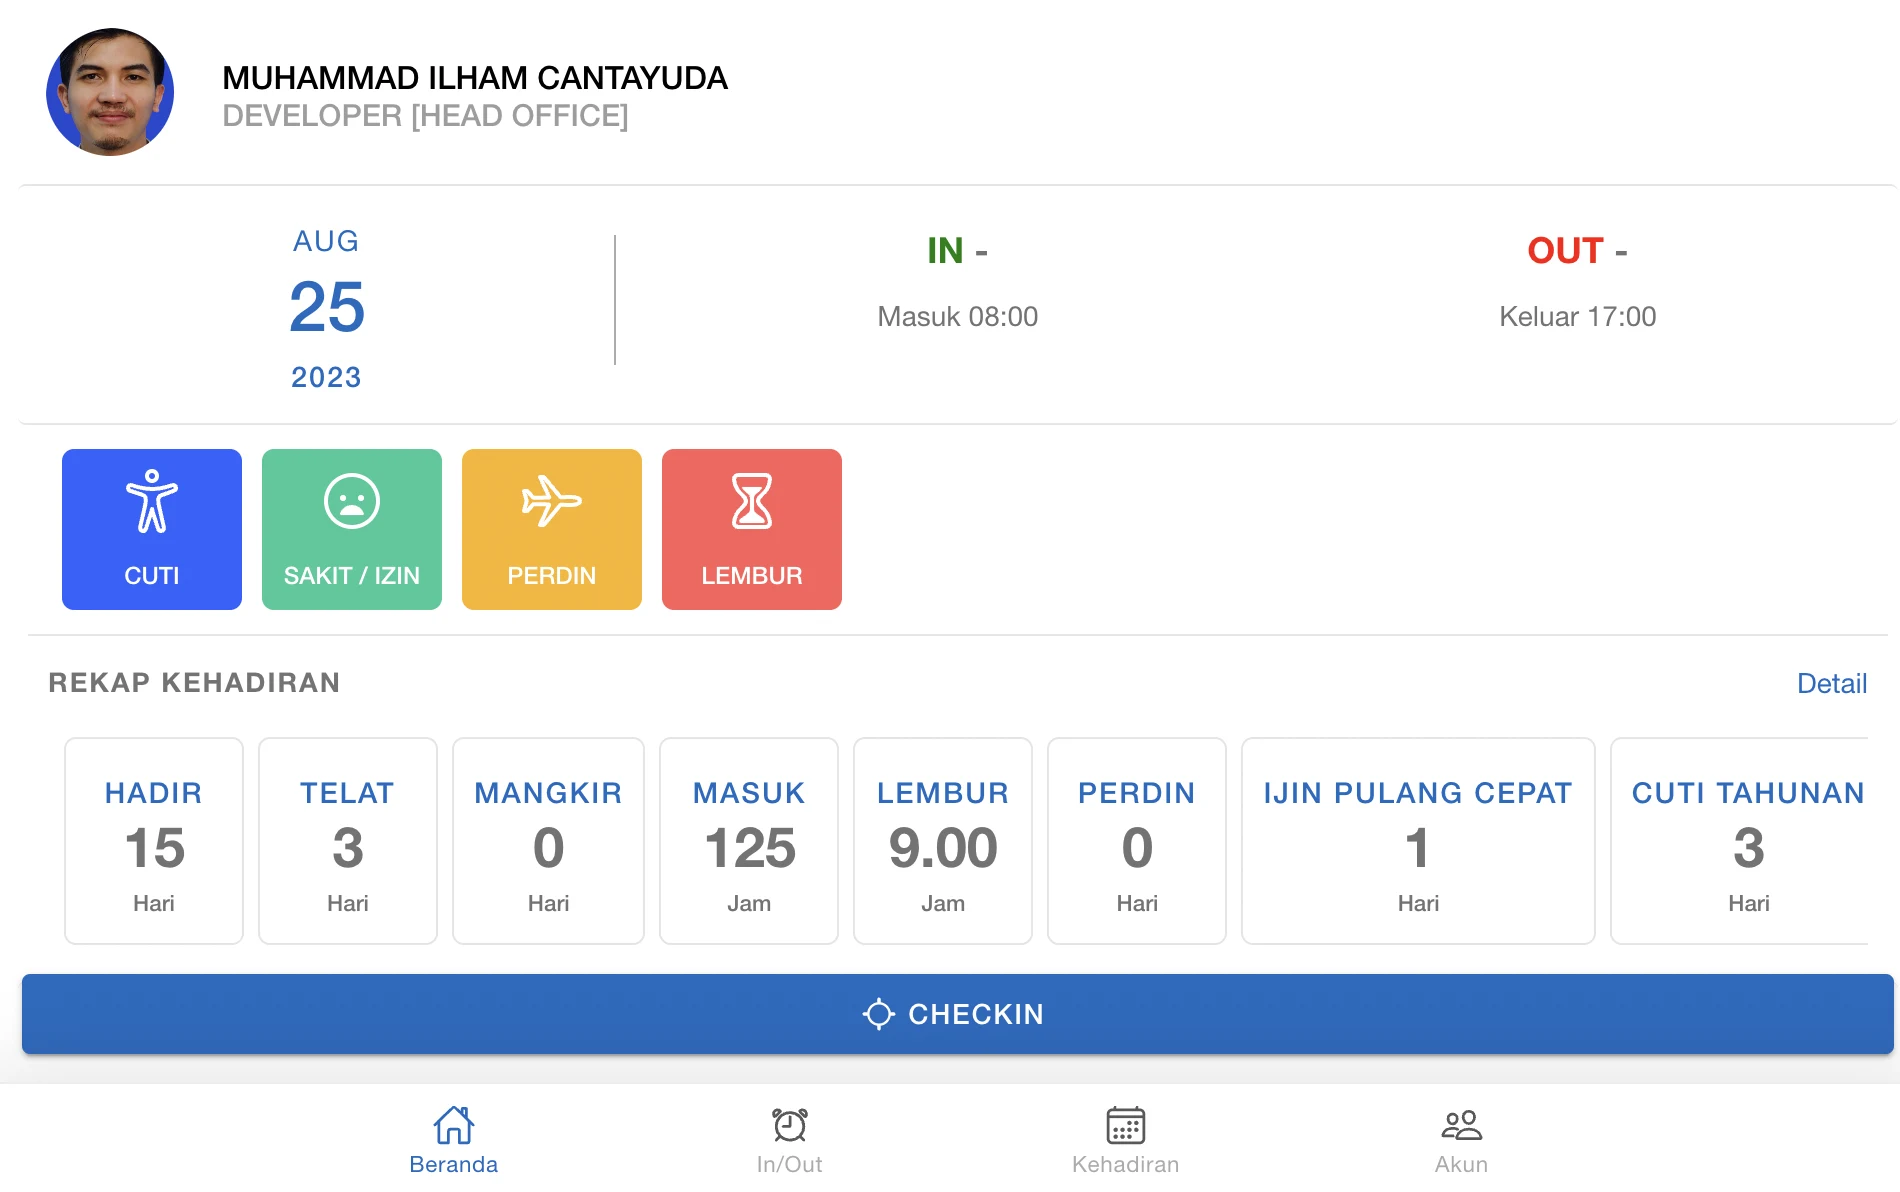The image size is (1900, 1192).
Task: Click the Beranda home icon
Action: coord(454,1125)
